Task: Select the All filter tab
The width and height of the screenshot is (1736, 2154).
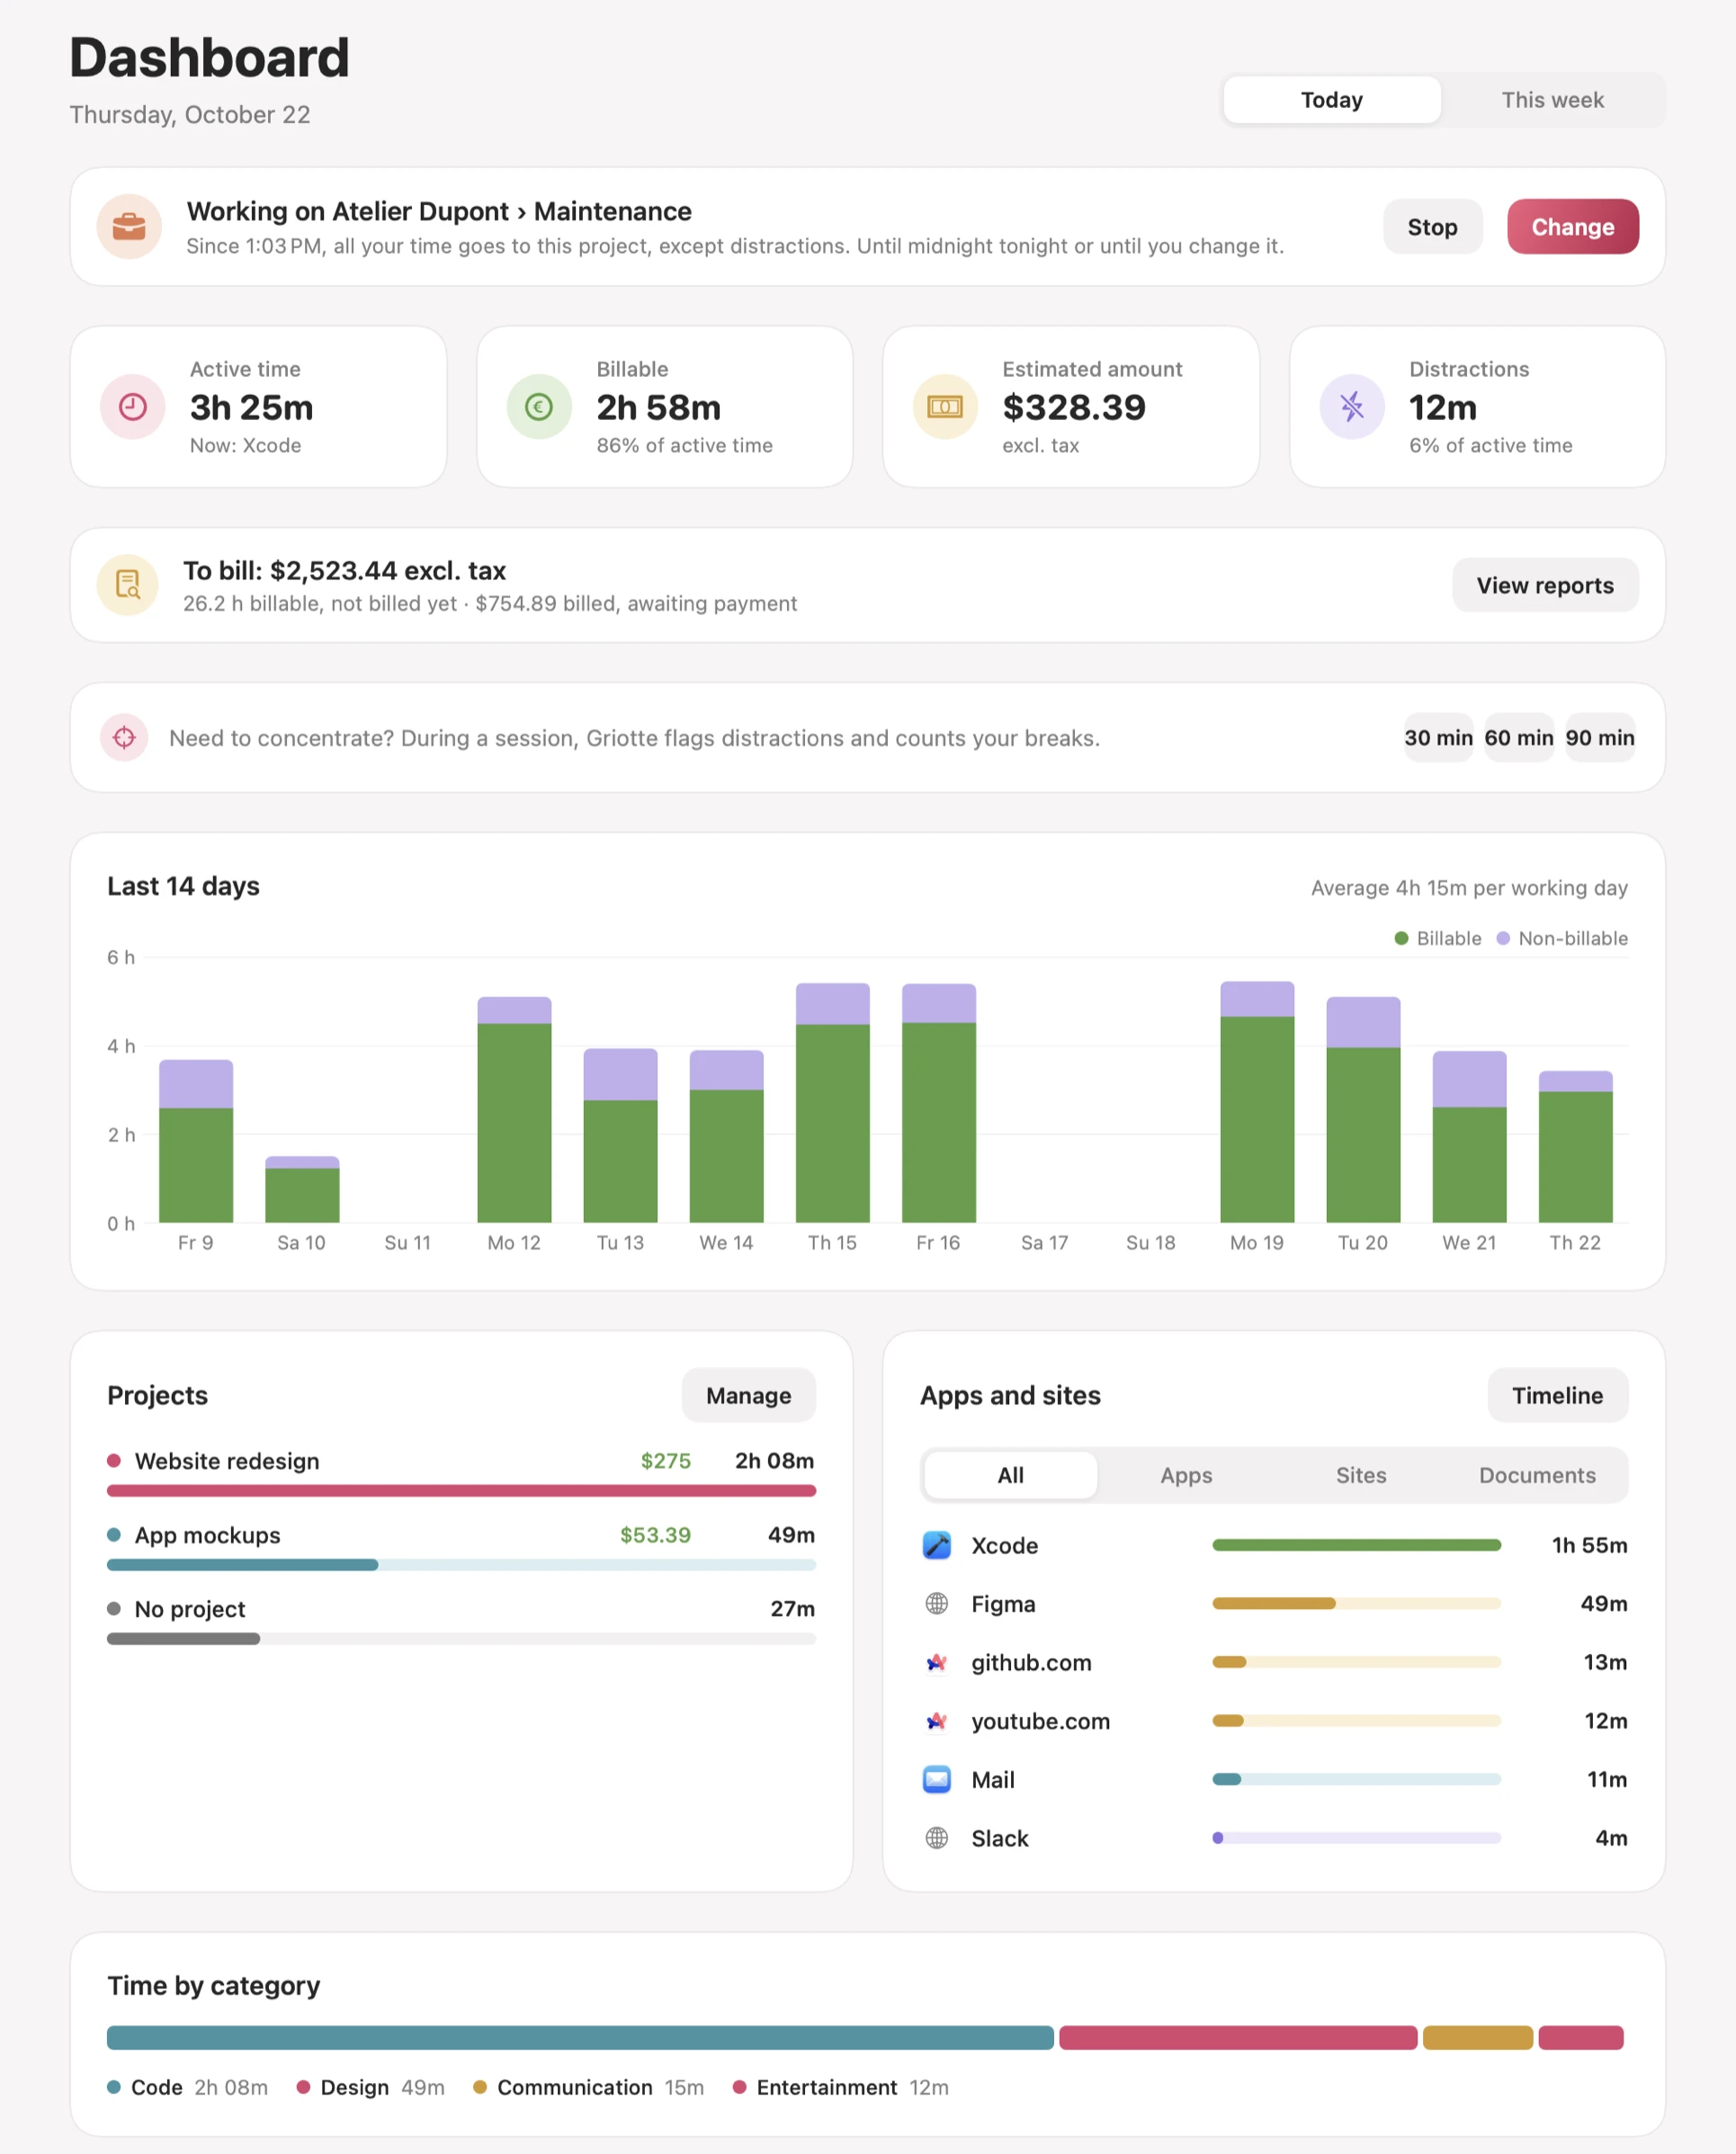Action: point(1011,1475)
